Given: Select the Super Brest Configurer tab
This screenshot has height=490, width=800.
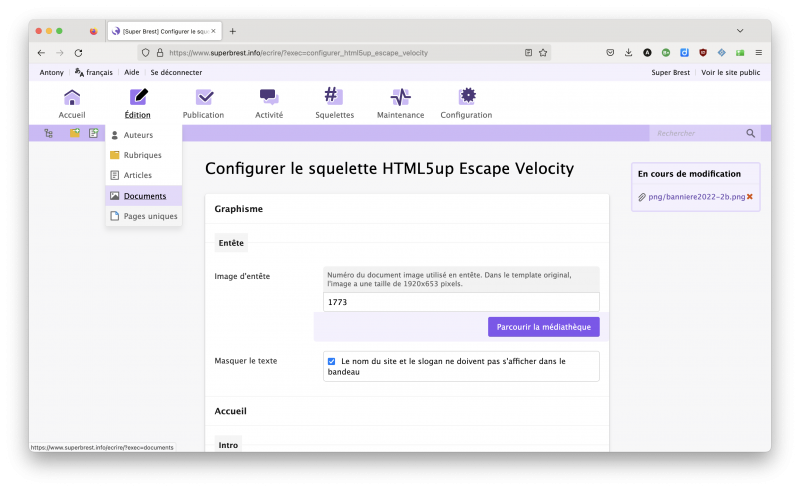Looking at the screenshot, I should (164, 31).
